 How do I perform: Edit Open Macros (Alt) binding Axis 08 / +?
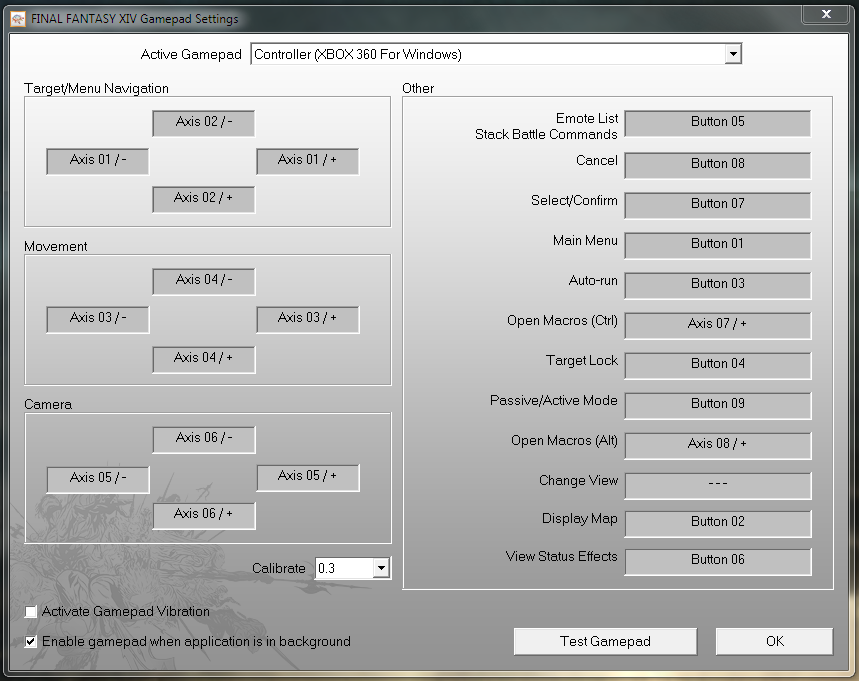click(x=718, y=445)
